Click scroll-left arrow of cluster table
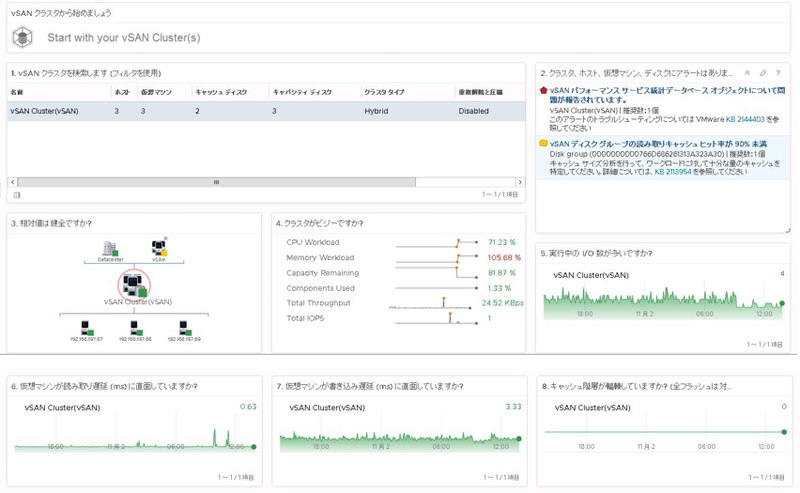 click(x=13, y=182)
